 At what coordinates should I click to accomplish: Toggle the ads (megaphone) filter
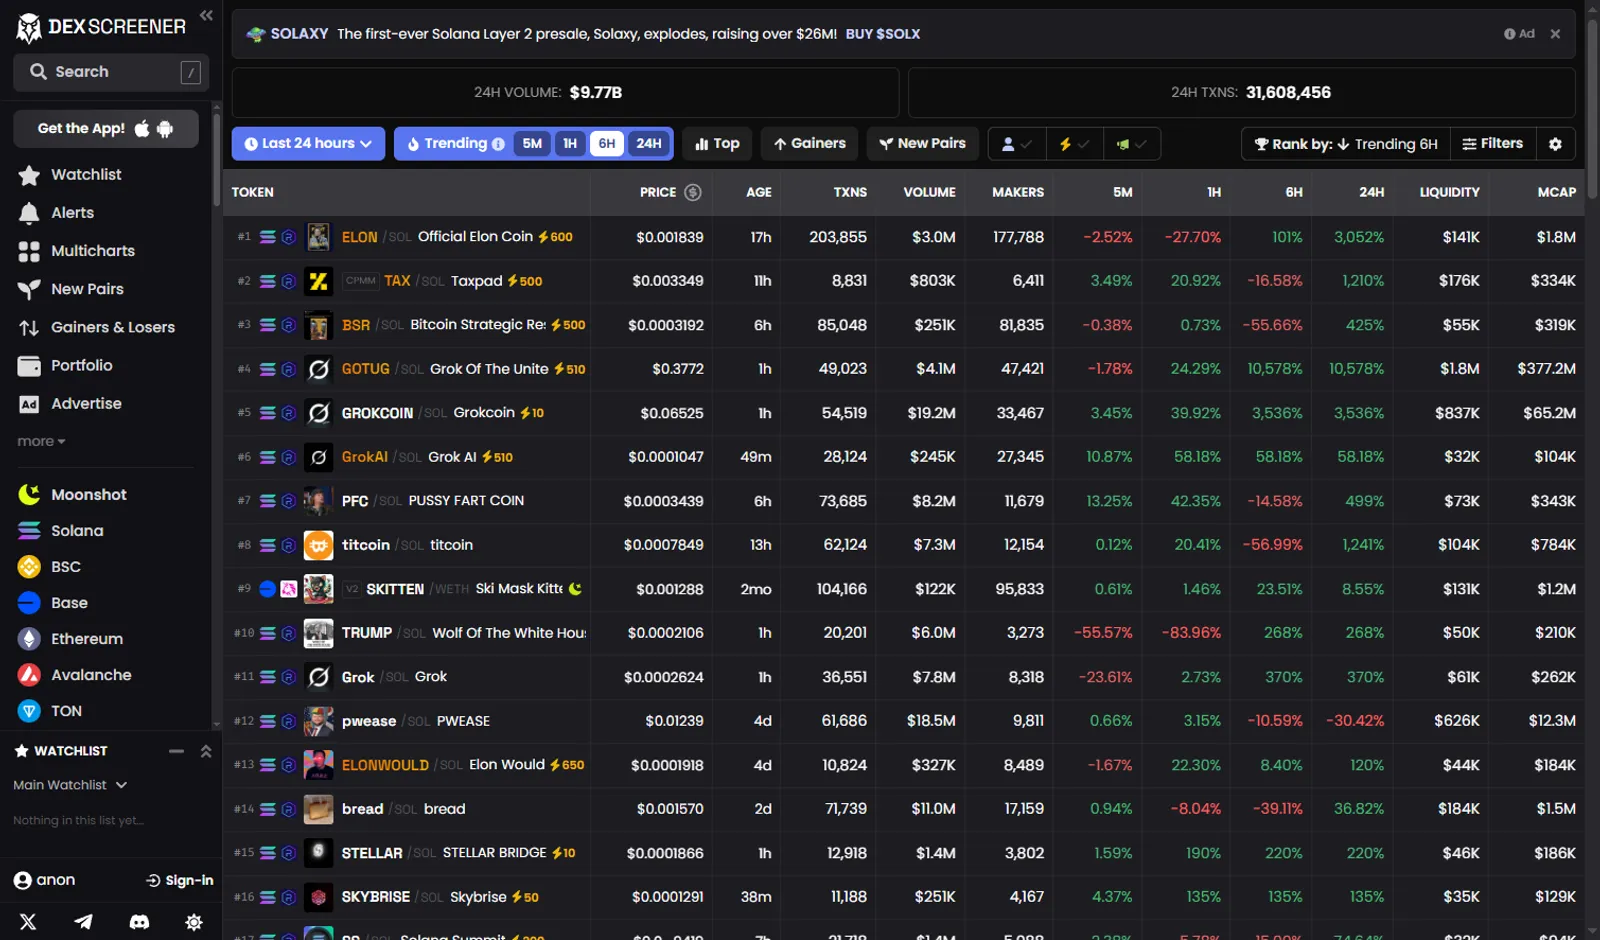1131,144
